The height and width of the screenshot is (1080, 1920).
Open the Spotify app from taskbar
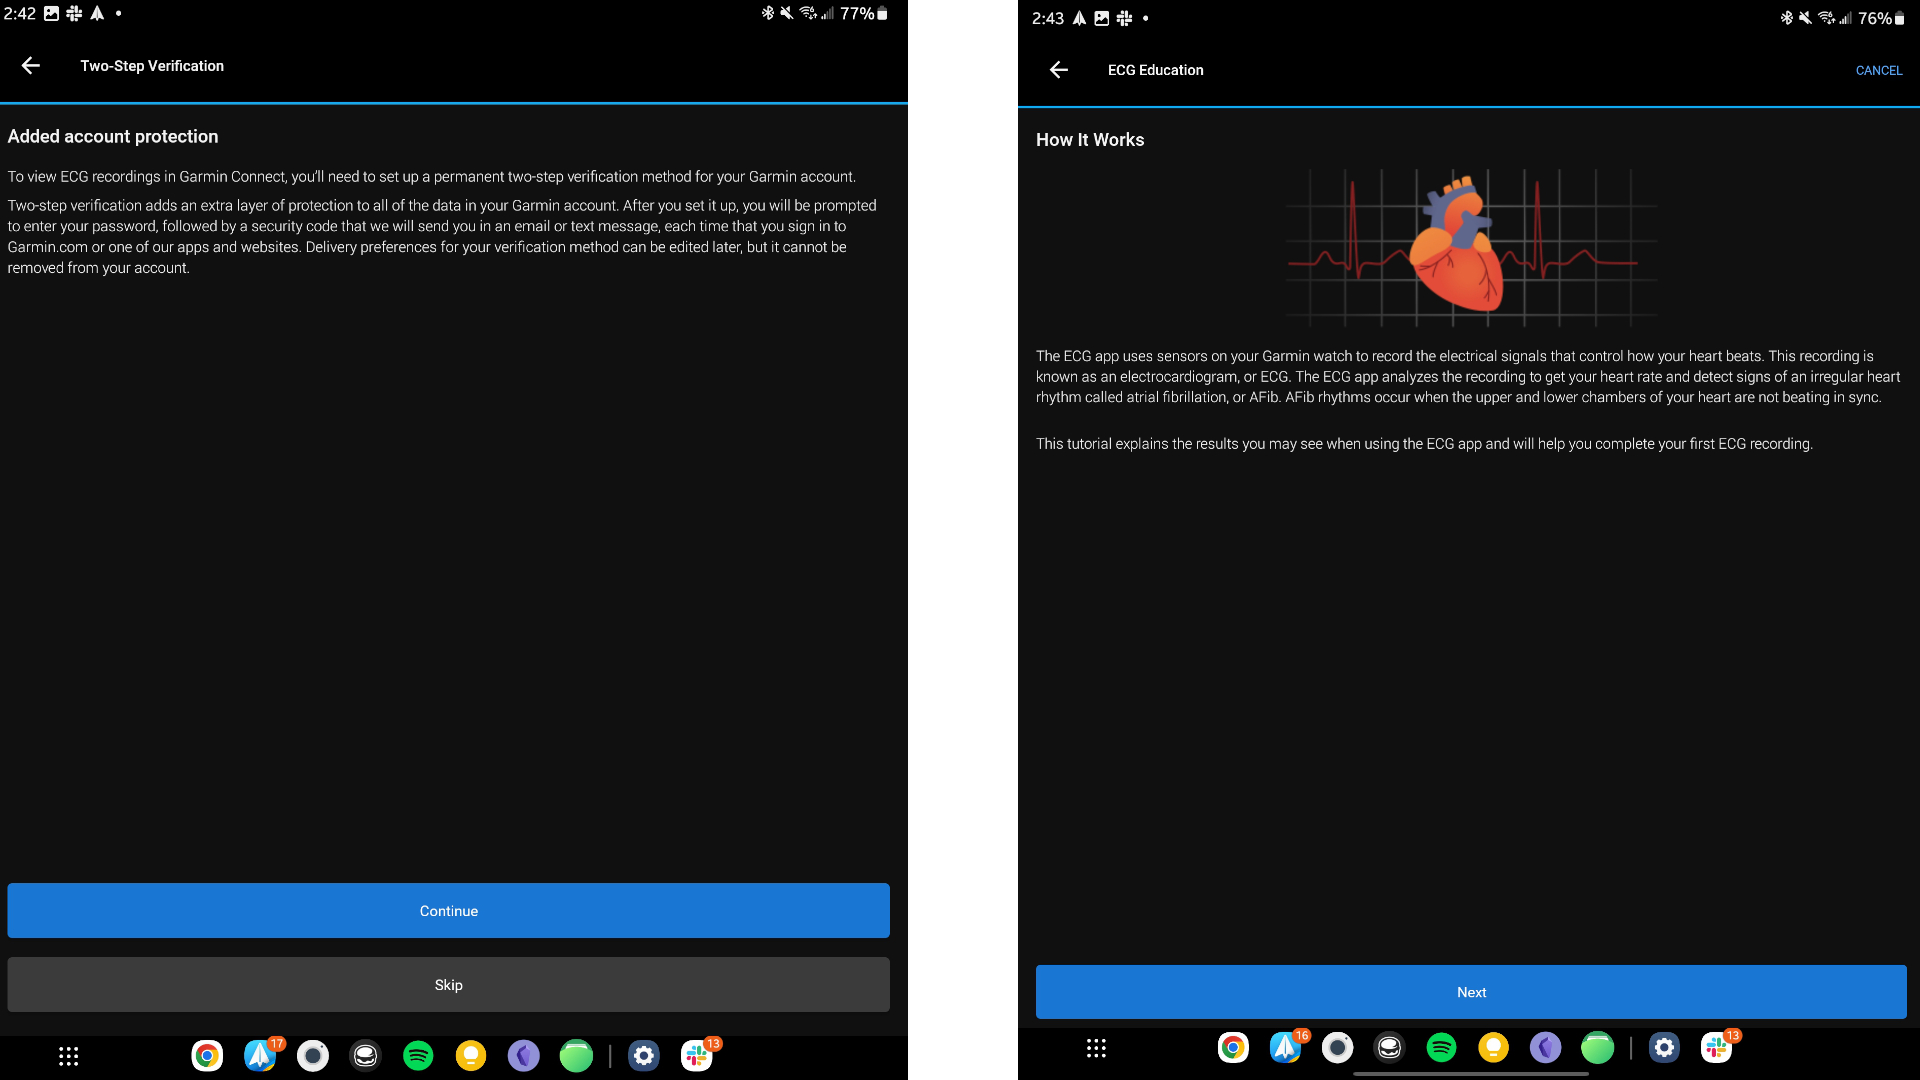coord(419,1055)
